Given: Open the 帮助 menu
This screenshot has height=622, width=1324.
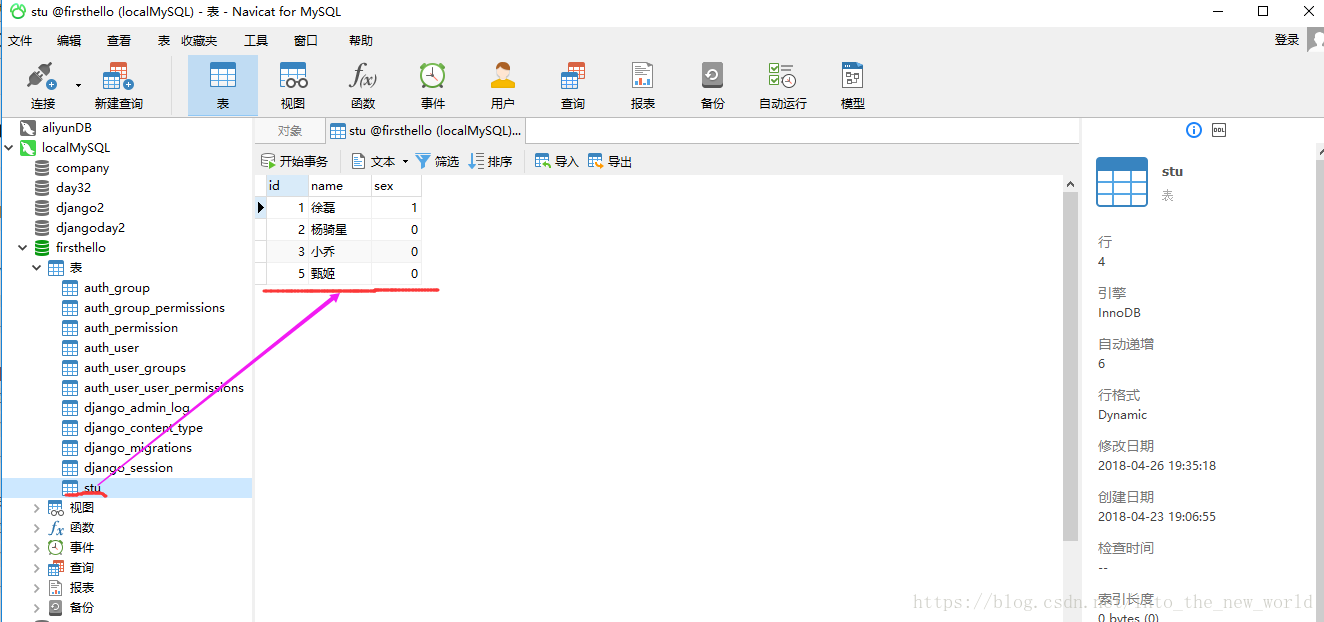Looking at the screenshot, I should (x=361, y=41).
